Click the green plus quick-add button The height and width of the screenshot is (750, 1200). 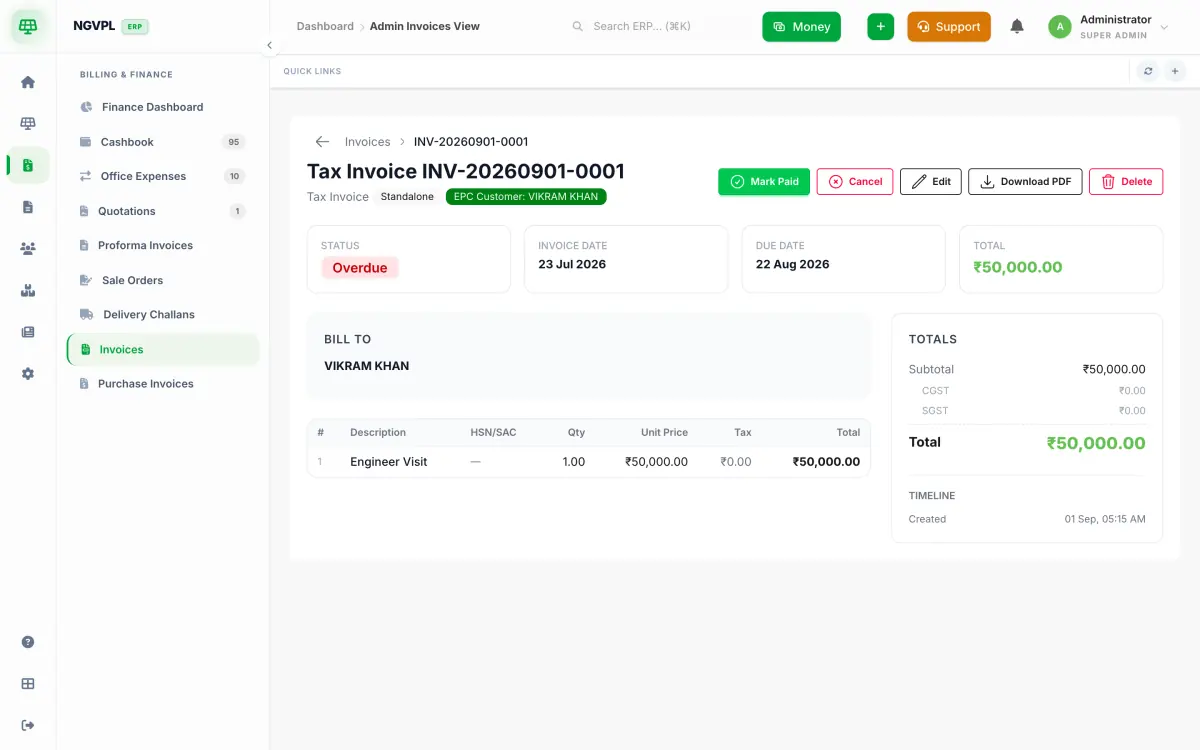[880, 27]
